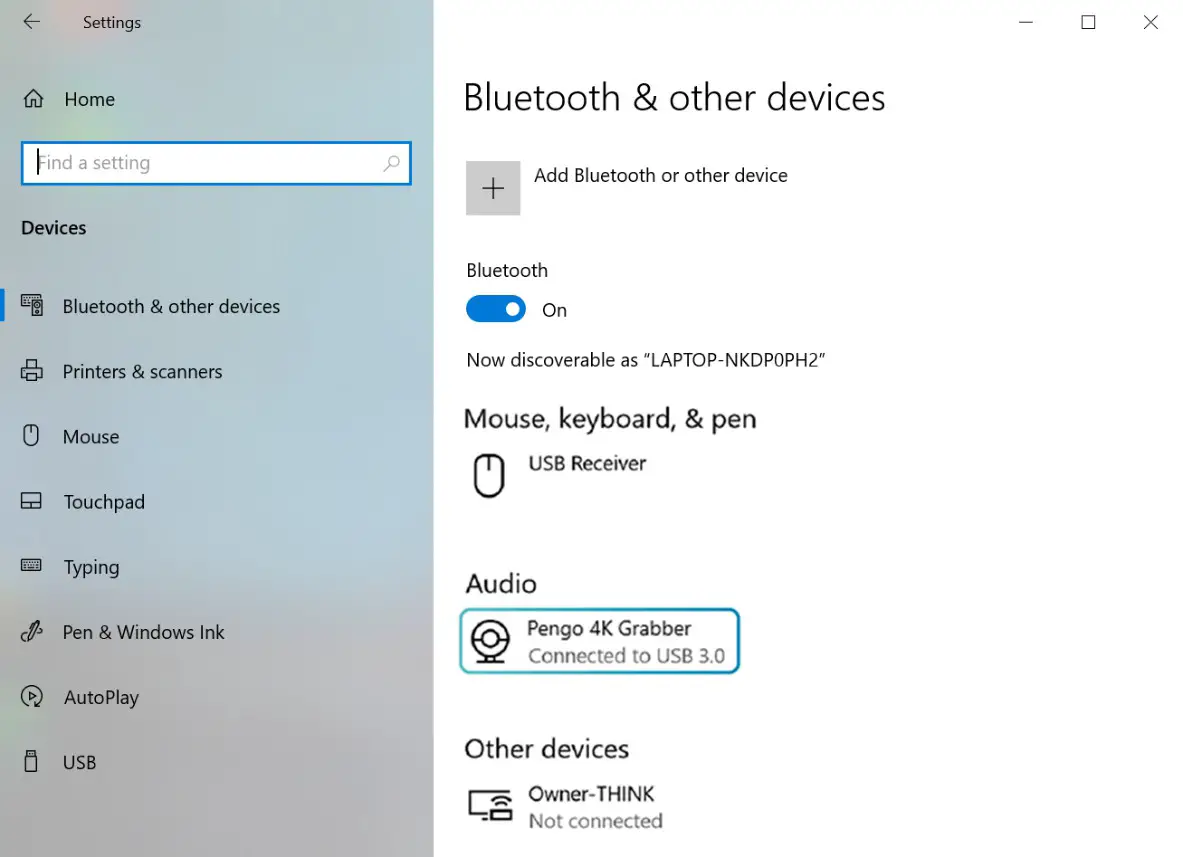Click the Home link

point(90,99)
